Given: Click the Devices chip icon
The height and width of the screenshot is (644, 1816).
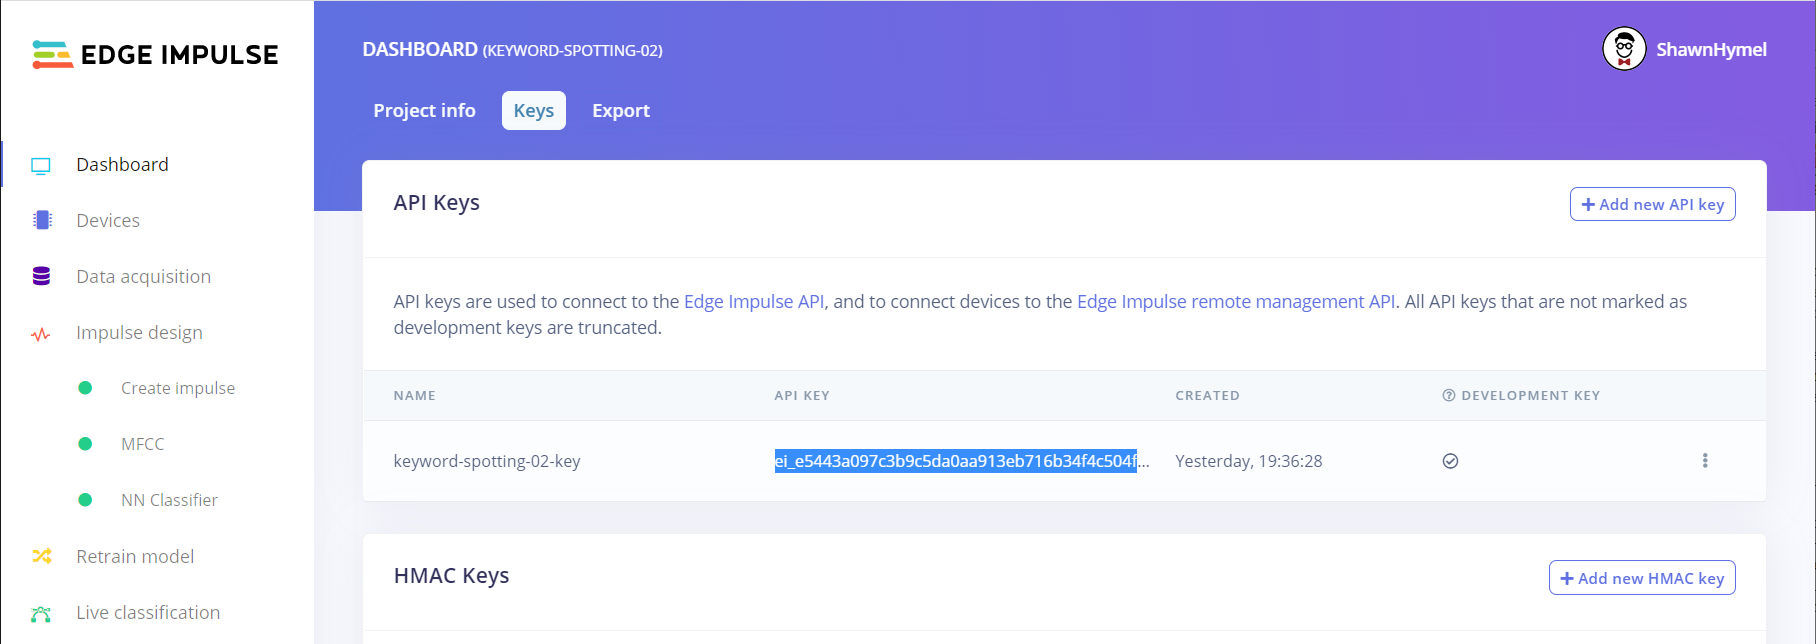Looking at the screenshot, I should click(42, 220).
